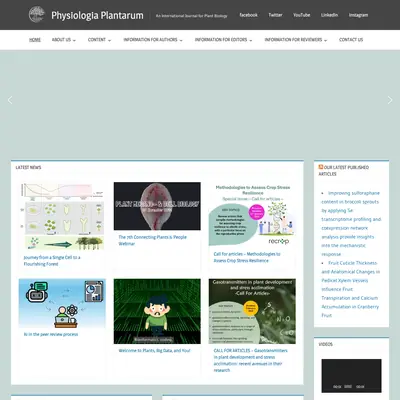Open 'Journey from a Single Cell to a Flourishing Forest' link
Image resolution: width=400 pixels, height=400 pixels.
click(52, 261)
